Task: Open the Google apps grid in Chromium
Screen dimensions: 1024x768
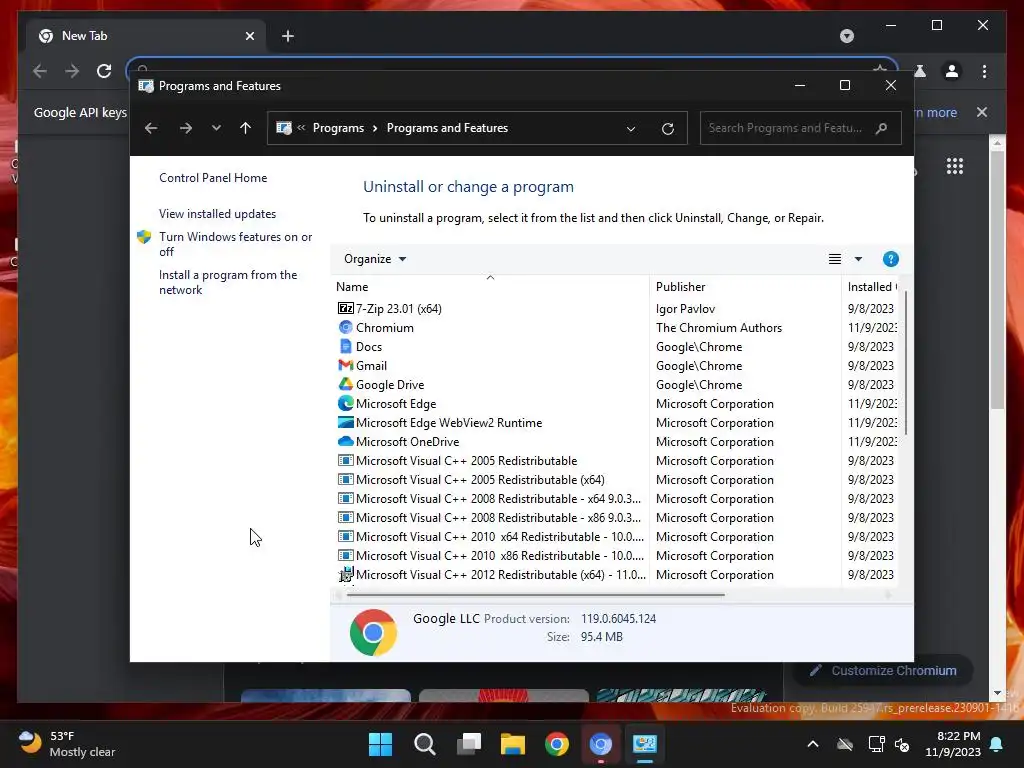Action: 955,166
